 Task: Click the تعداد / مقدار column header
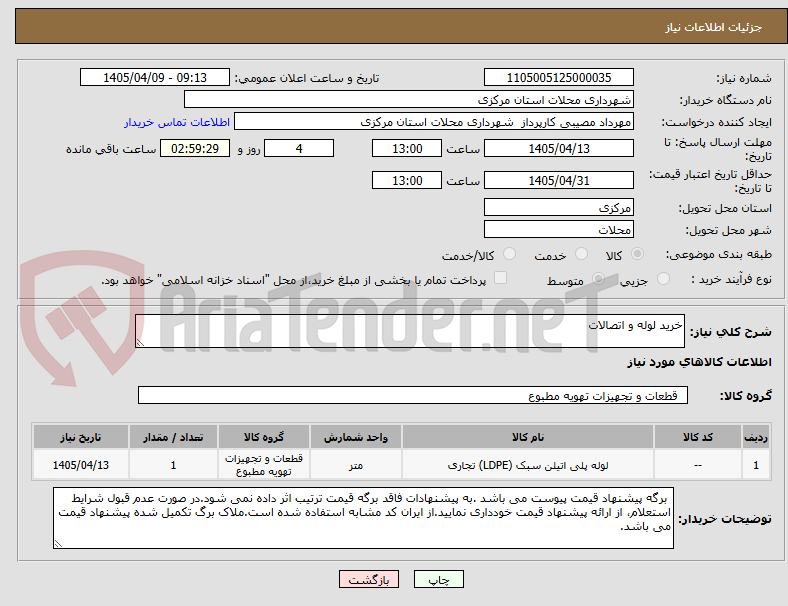pos(173,437)
